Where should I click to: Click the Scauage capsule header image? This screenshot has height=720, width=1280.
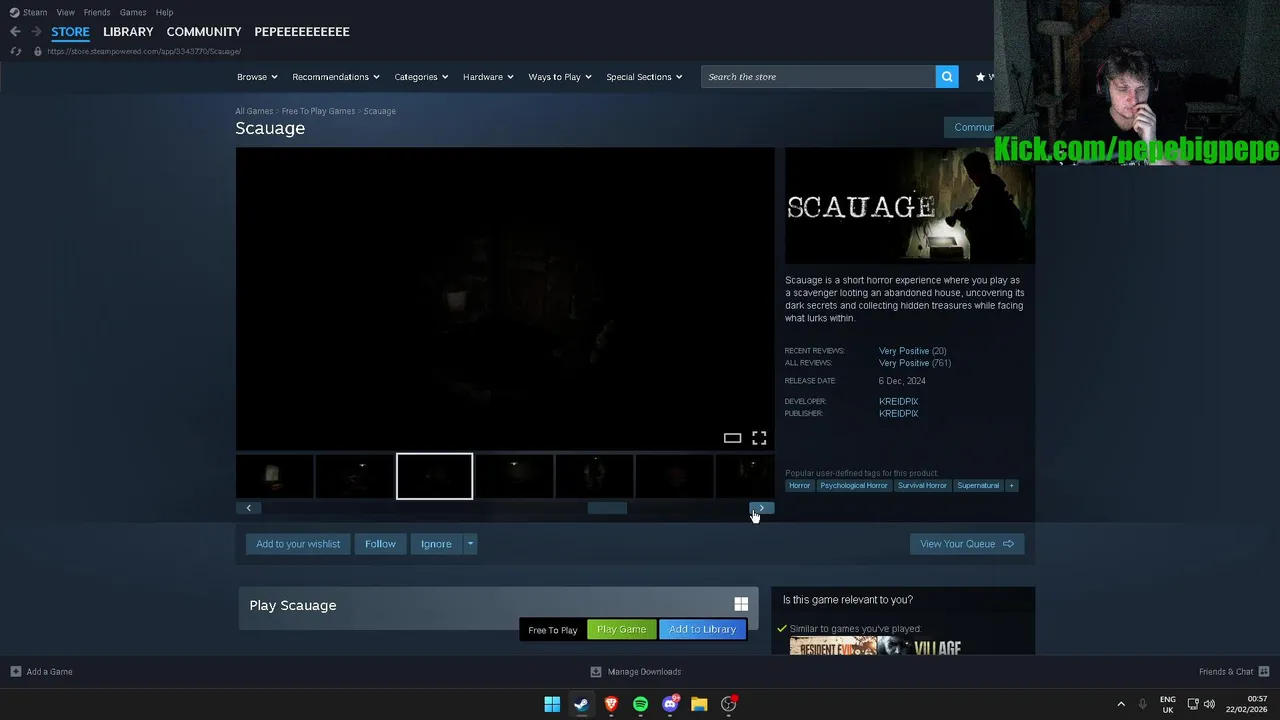pyautogui.click(x=910, y=206)
